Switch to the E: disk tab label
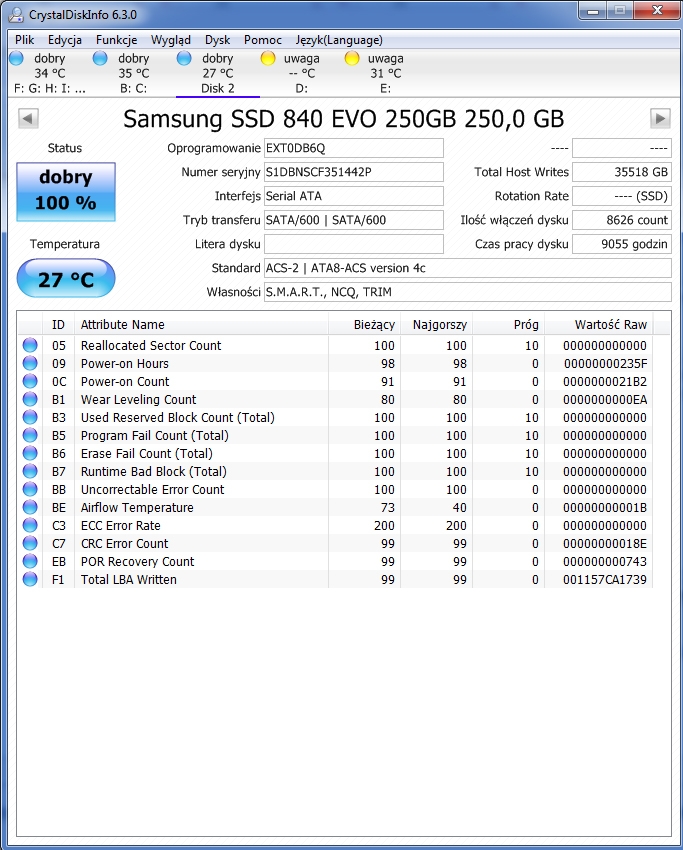 pyautogui.click(x=385, y=88)
